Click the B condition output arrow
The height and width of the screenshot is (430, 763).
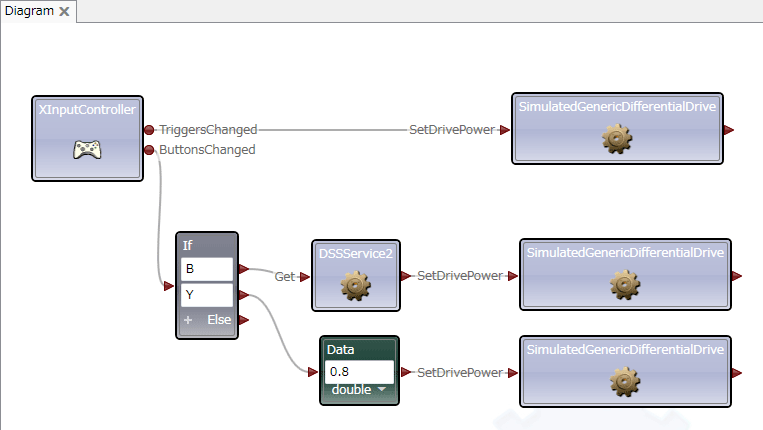click(x=244, y=269)
